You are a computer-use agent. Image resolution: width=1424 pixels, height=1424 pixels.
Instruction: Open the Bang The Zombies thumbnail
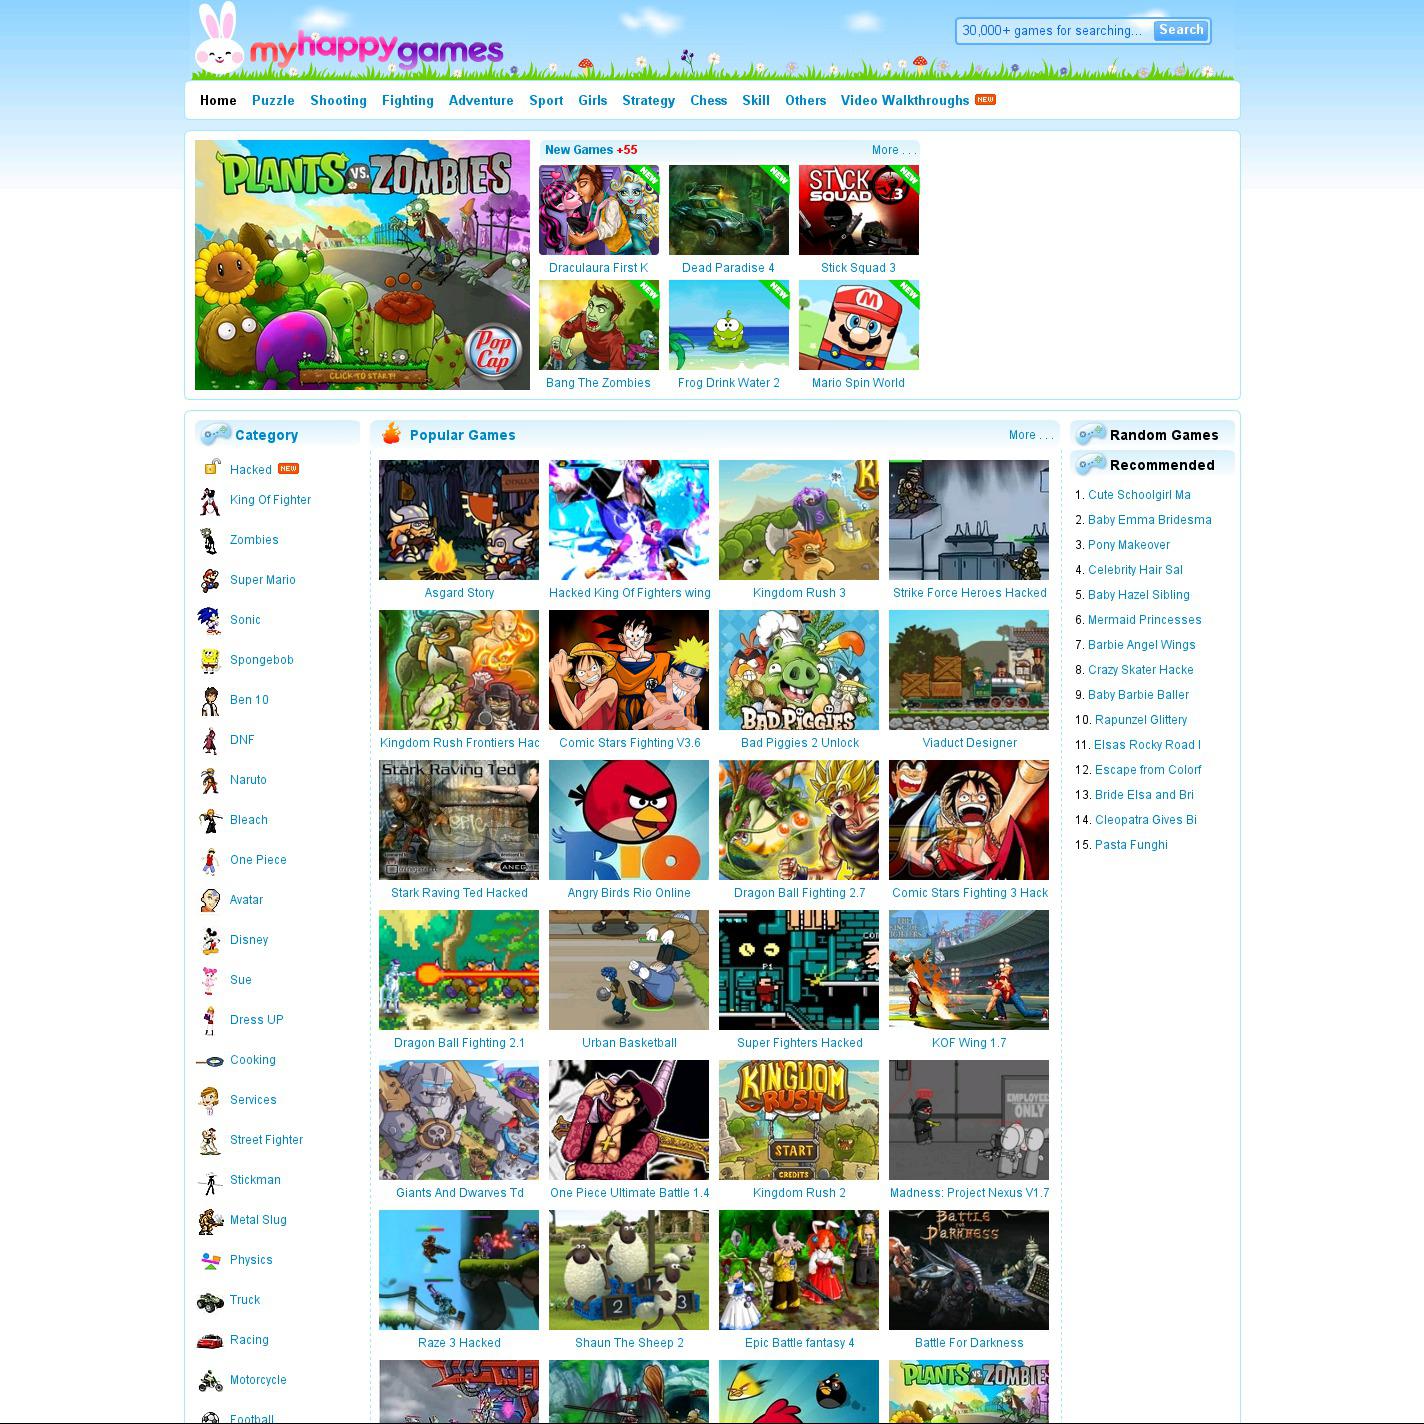point(599,325)
